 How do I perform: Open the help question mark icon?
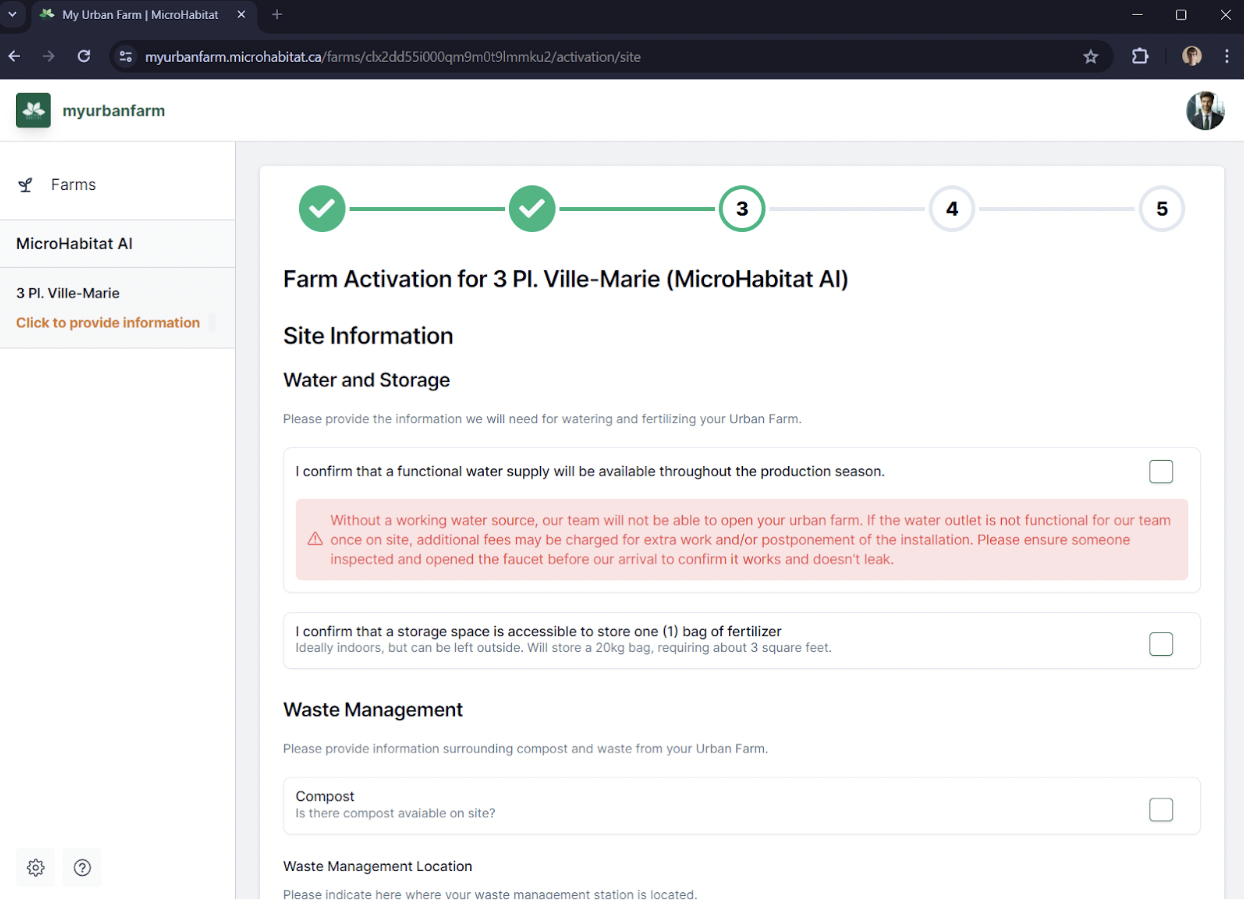coord(83,867)
